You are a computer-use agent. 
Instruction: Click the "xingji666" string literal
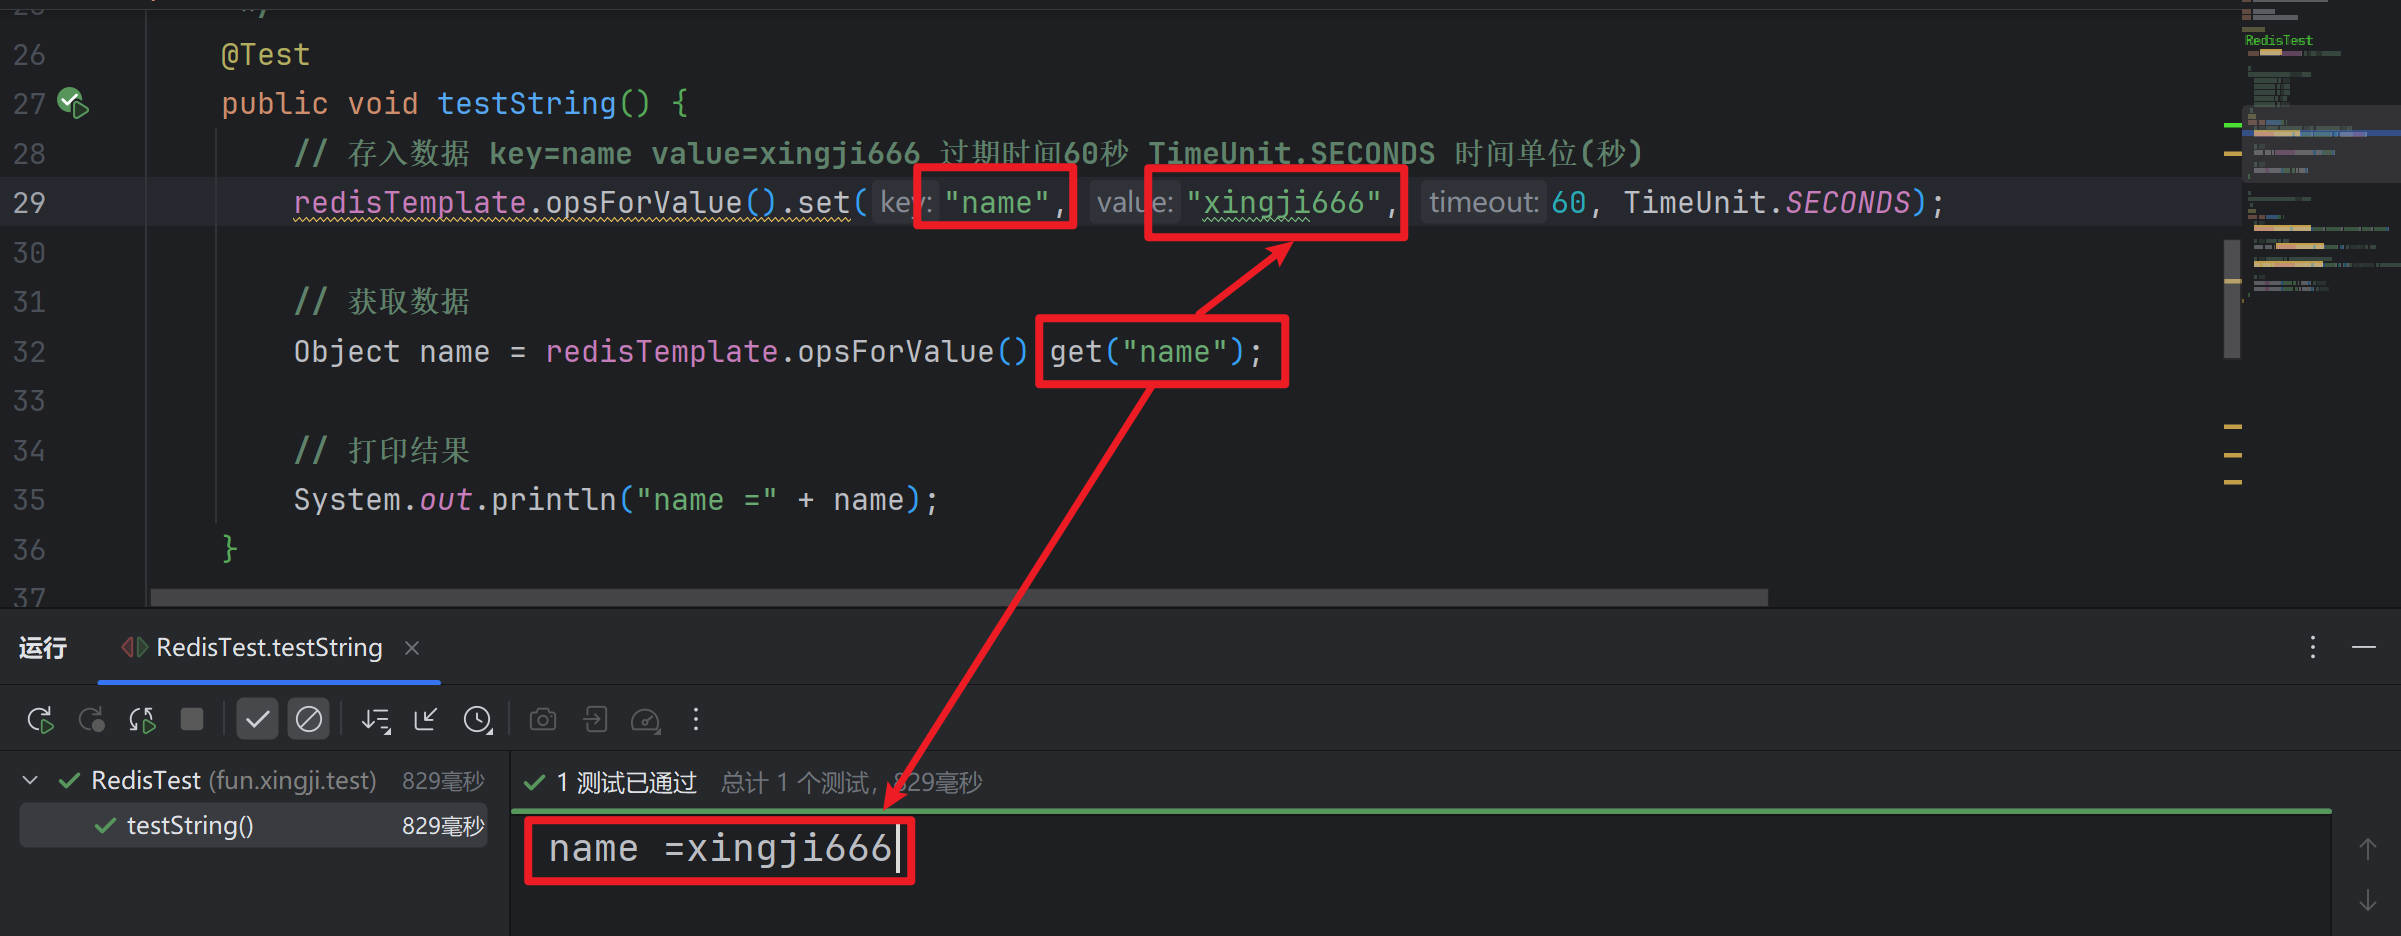click(x=1284, y=202)
